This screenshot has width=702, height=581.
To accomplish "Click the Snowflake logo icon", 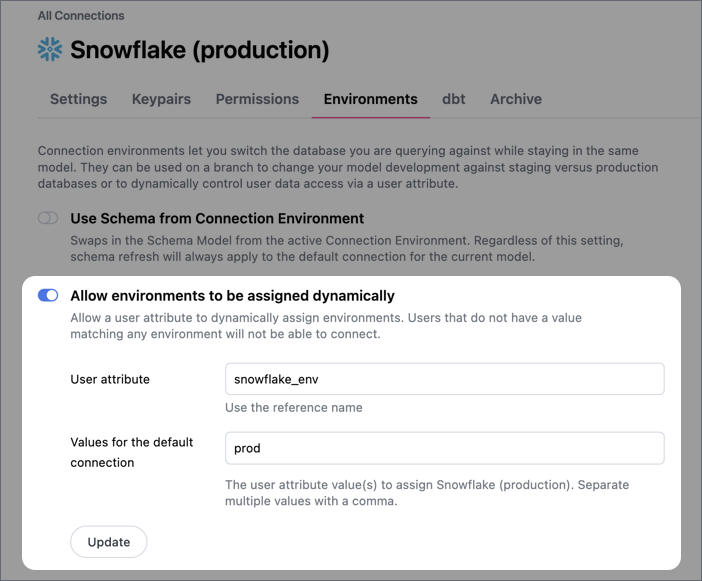I will (x=50, y=50).
